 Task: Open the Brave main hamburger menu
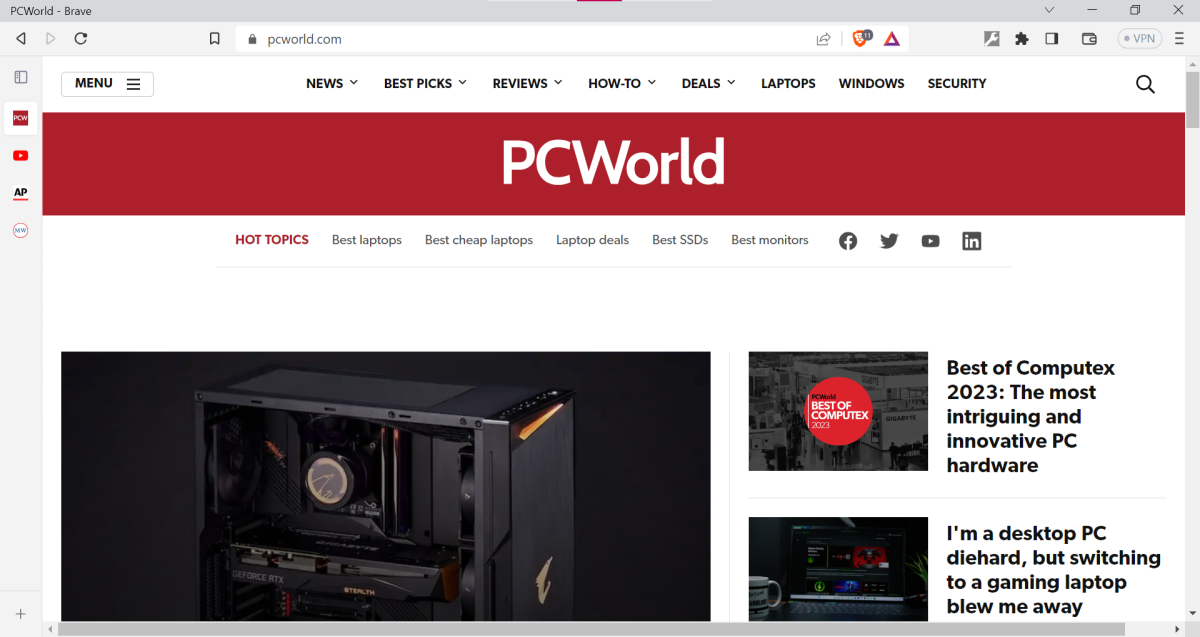tap(1180, 39)
